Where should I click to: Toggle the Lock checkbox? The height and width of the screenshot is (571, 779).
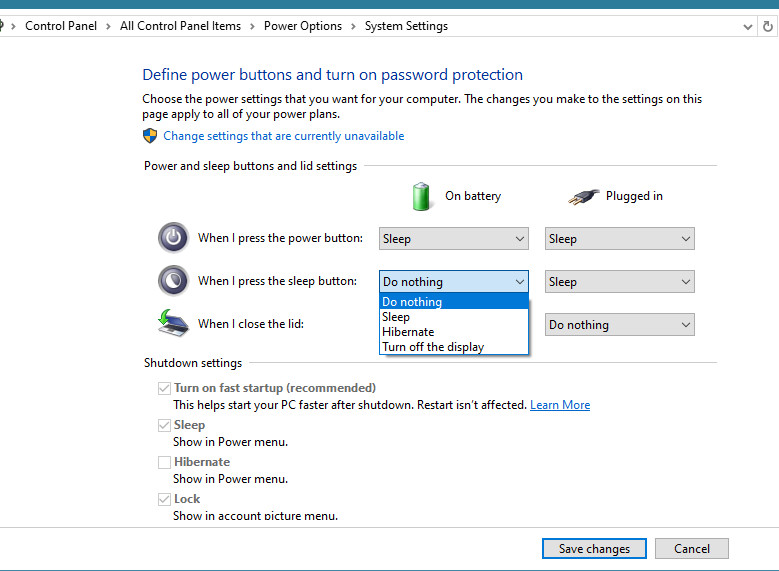coord(164,499)
